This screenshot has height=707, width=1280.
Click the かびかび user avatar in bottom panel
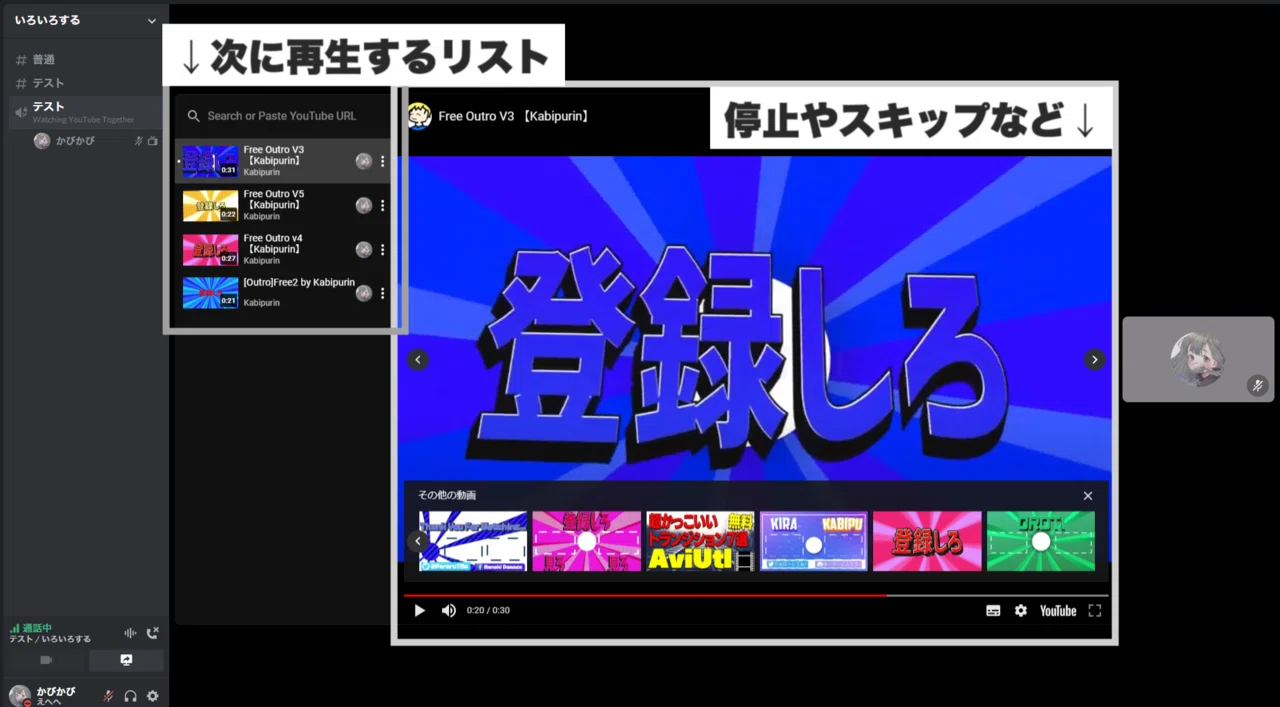pos(19,695)
